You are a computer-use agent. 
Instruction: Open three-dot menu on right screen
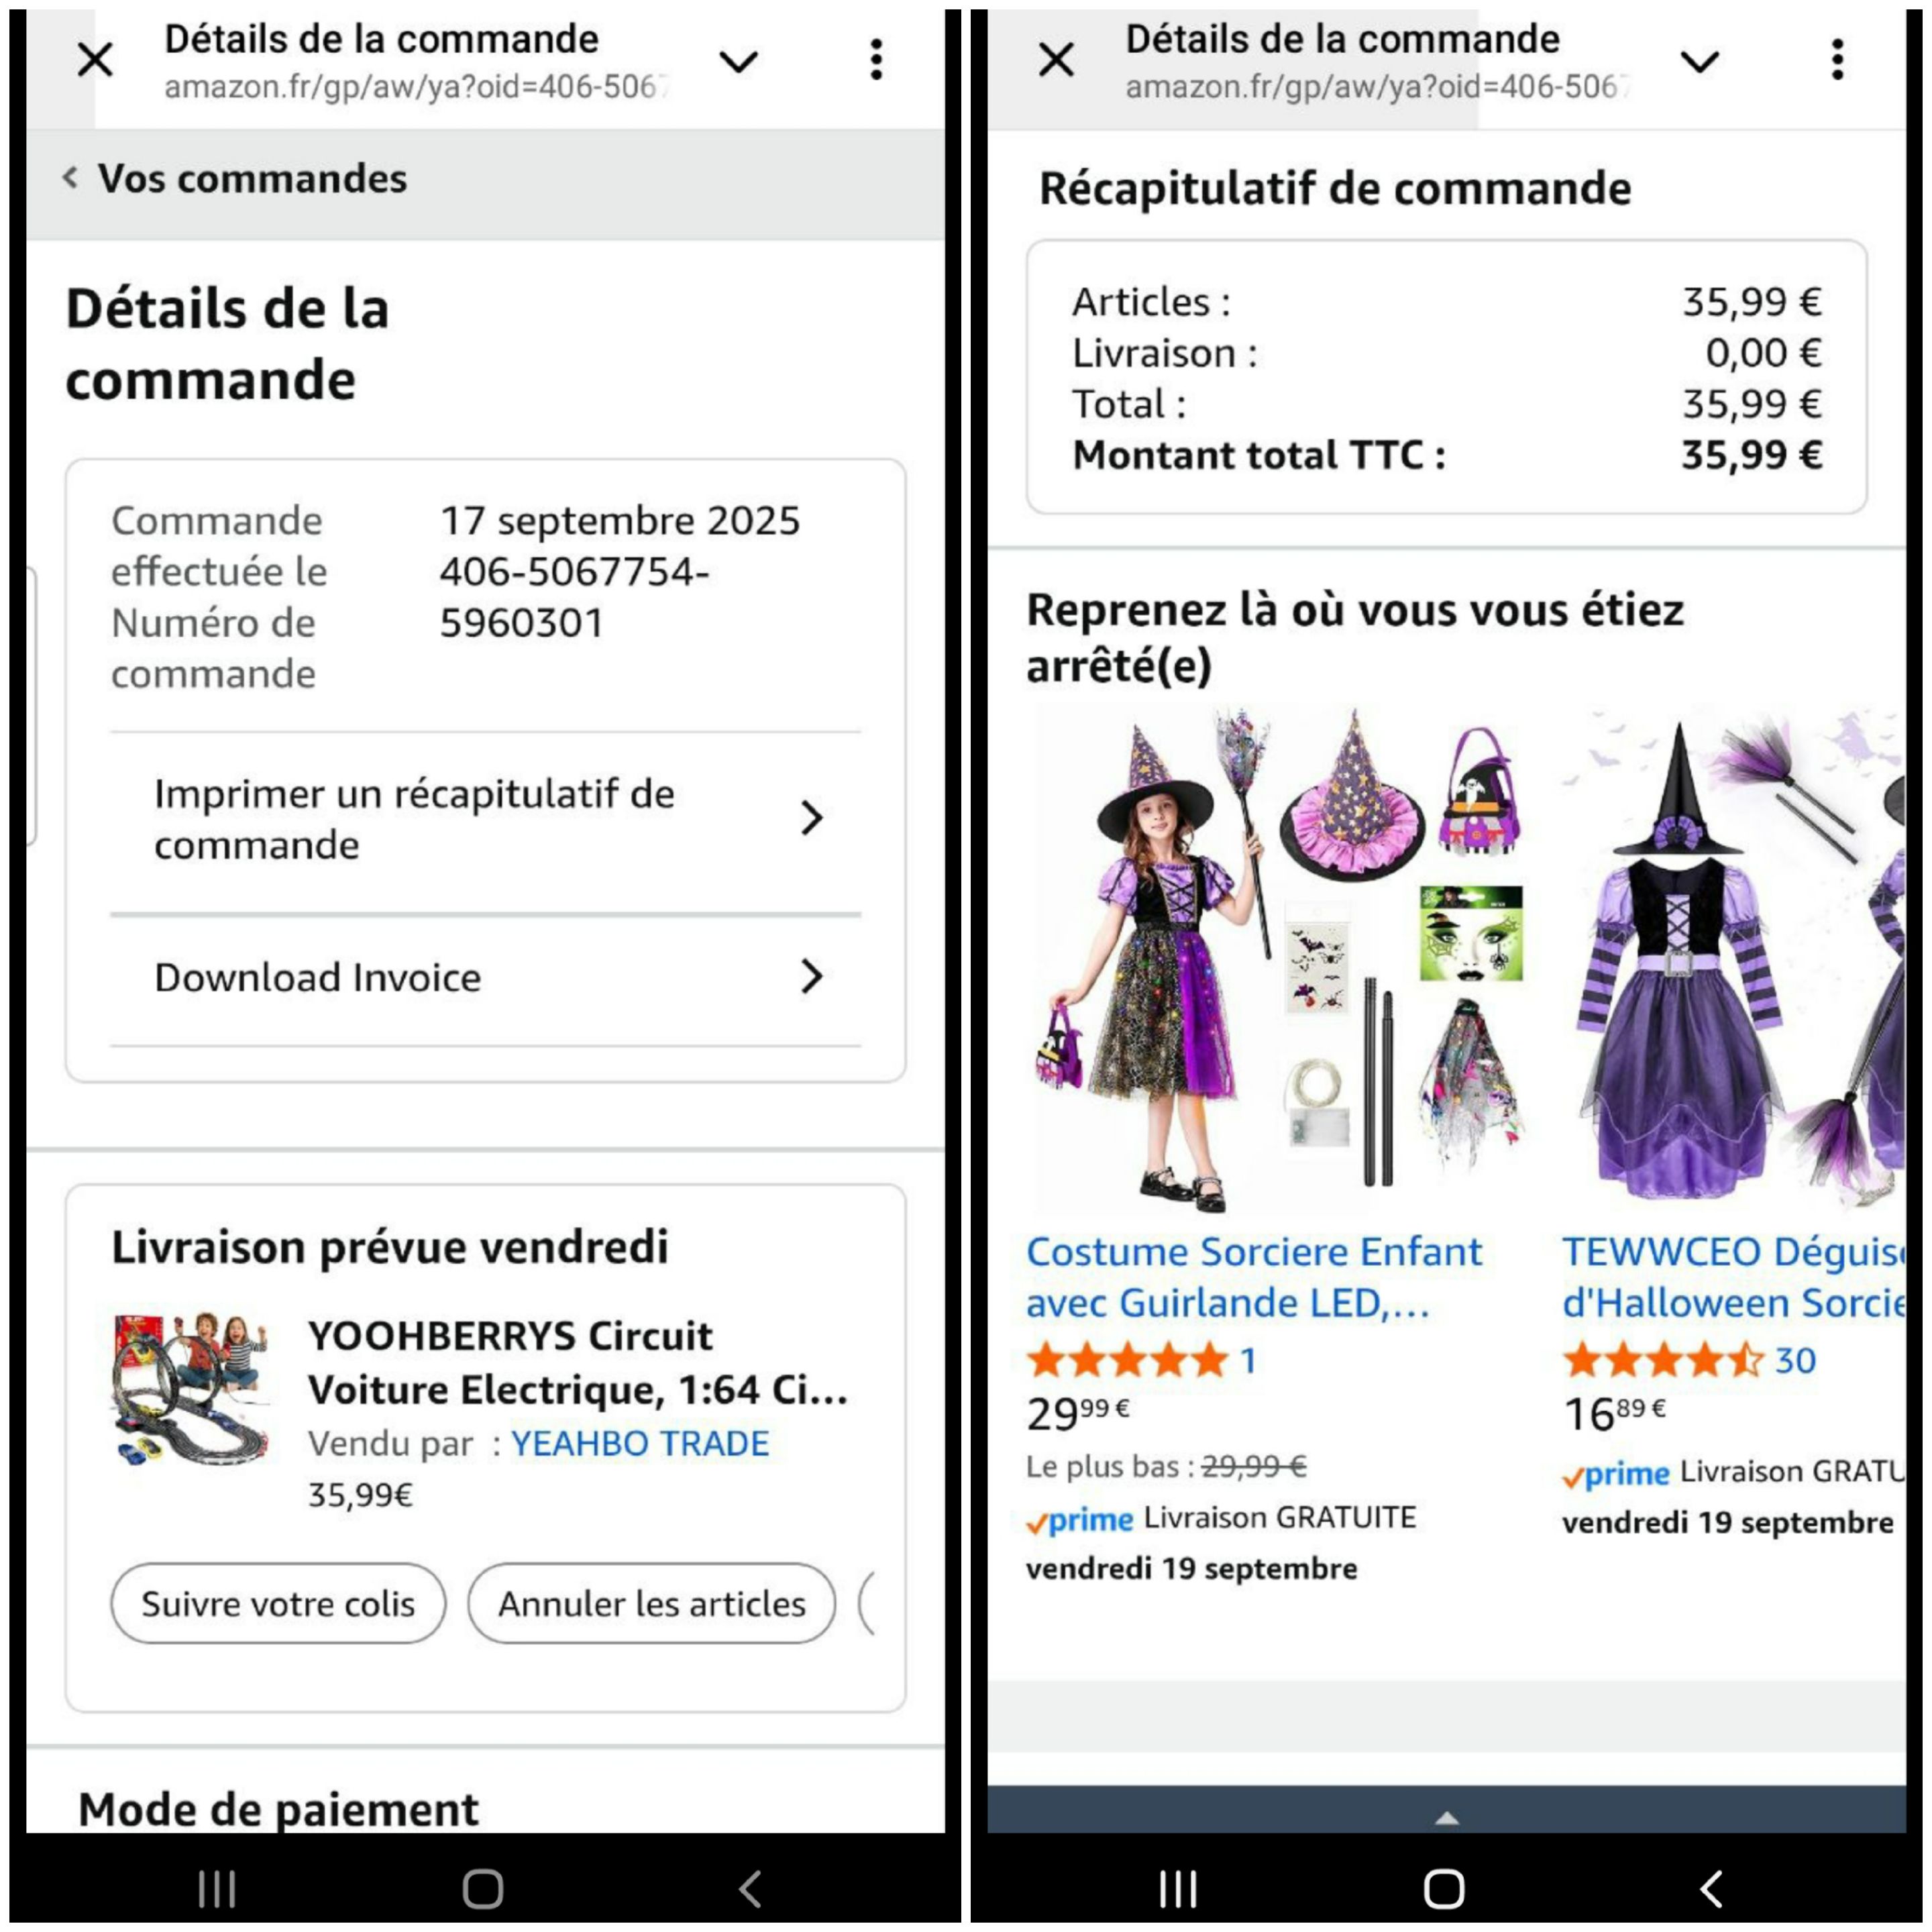coord(1837,60)
